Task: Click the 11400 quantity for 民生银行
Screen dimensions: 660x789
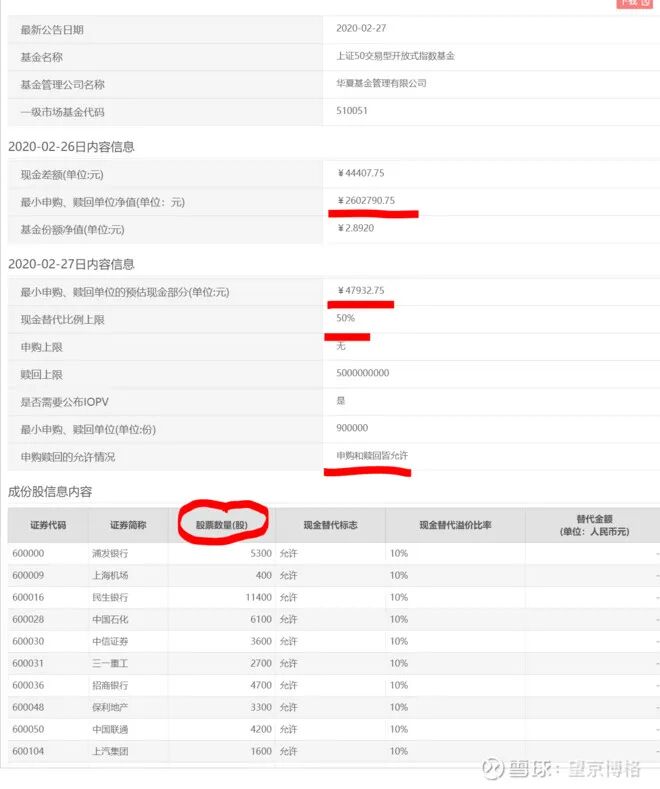Action: coord(259,597)
